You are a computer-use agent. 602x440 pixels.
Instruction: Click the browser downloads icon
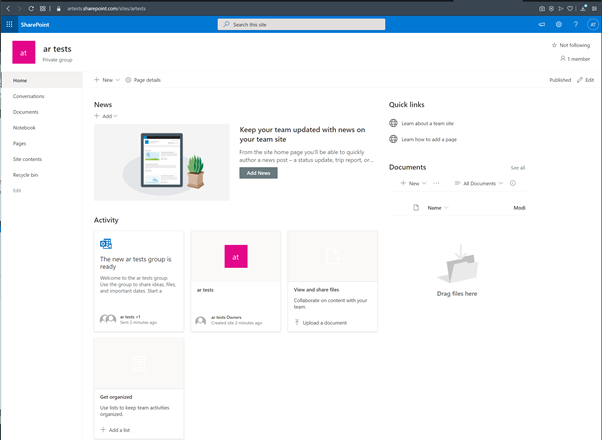584,8
